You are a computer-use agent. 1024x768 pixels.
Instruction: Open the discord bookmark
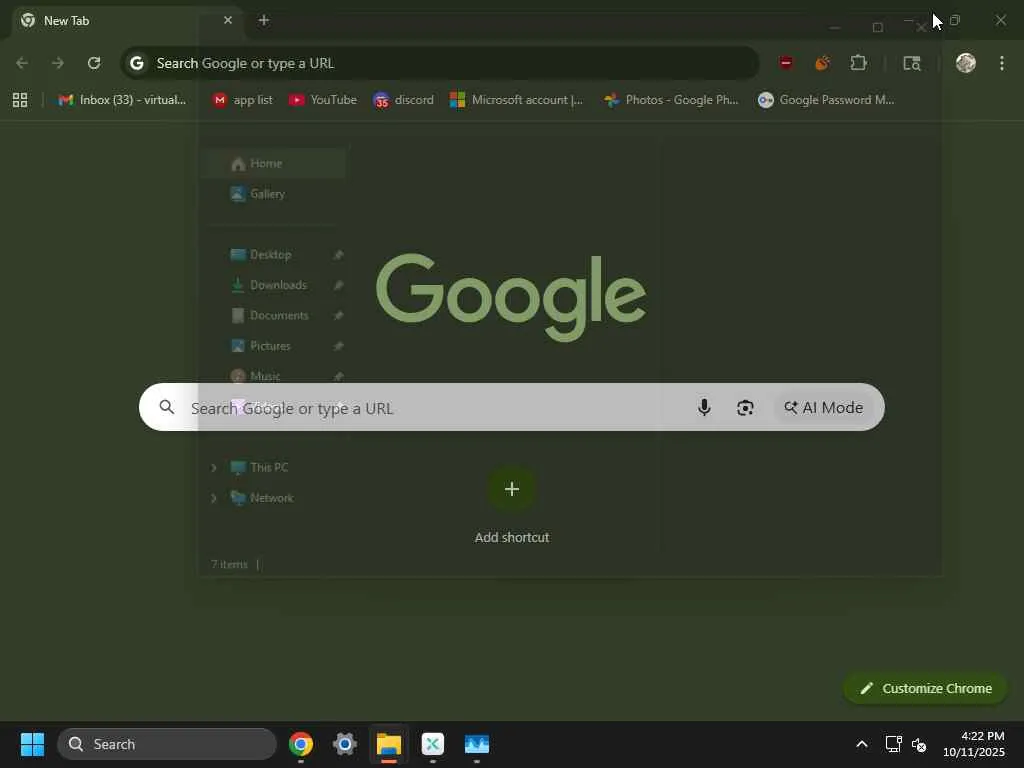point(404,100)
